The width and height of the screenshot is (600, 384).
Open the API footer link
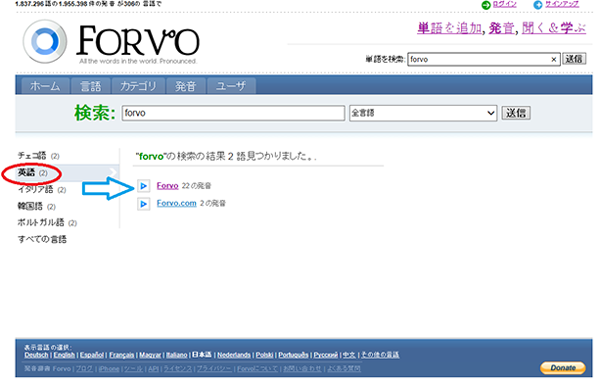(x=153, y=369)
